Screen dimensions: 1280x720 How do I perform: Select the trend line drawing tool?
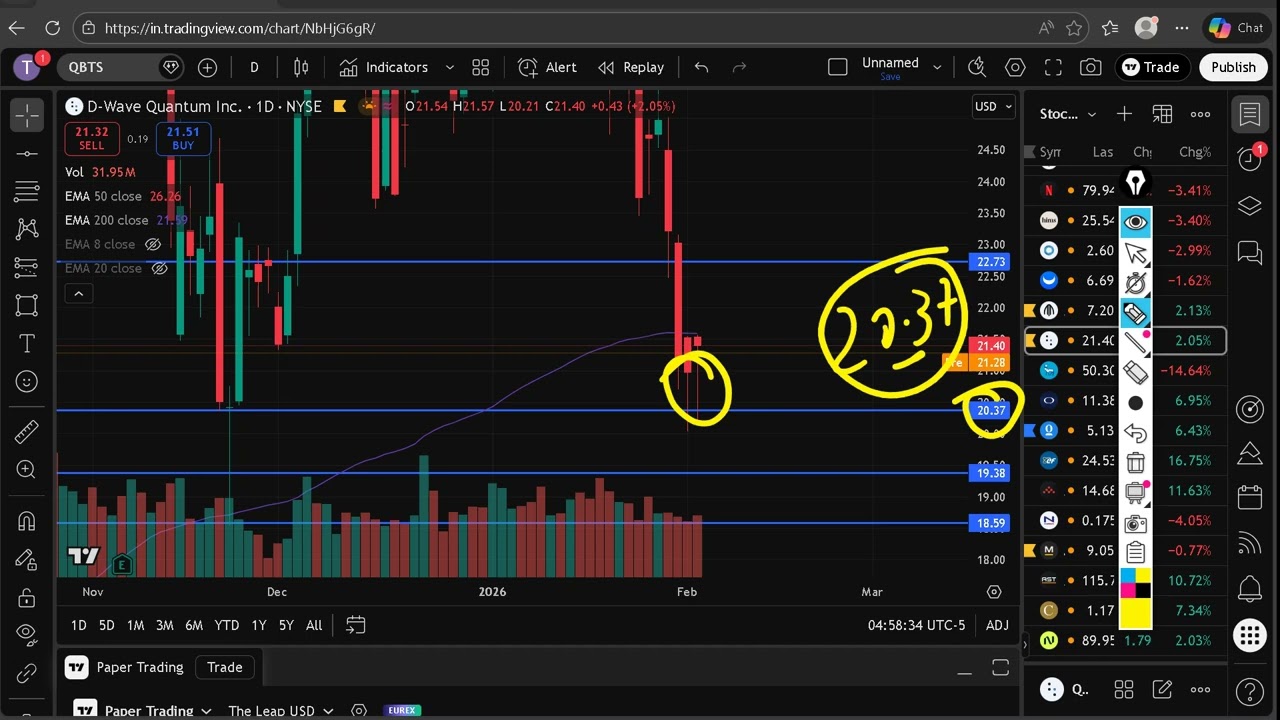[x=27, y=153]
